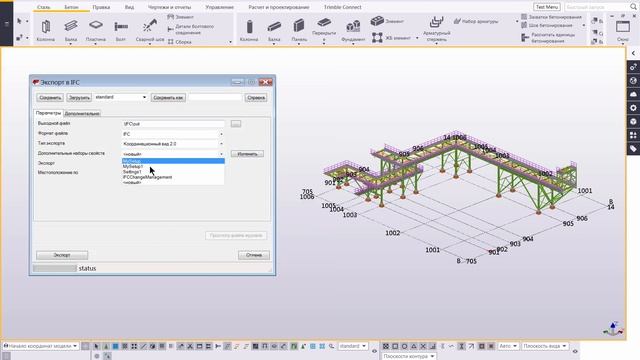Screen dimensions: 640x360
Task: Toggle snap to intersection X switch
Action: pos(423,346)
